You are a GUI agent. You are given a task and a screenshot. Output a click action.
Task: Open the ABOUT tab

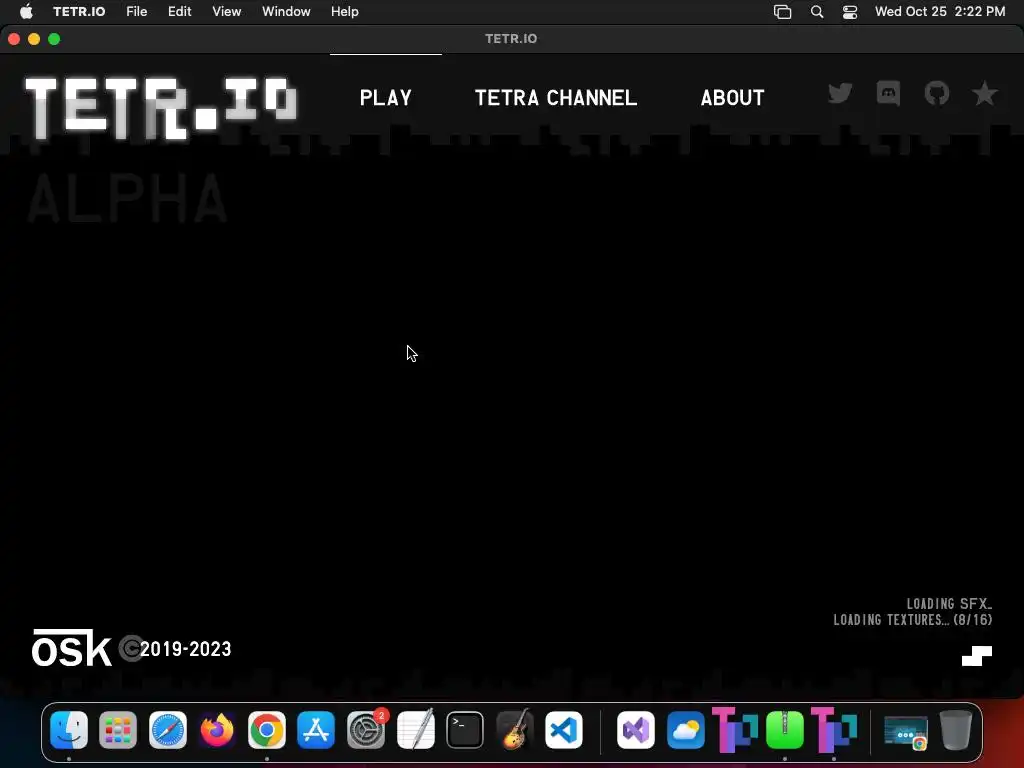click(x=732, y=98)
